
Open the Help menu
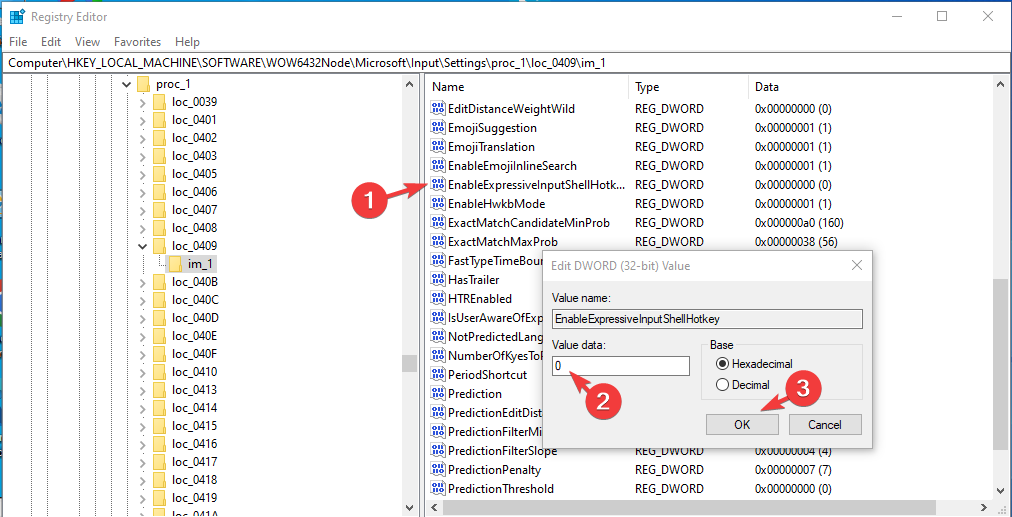pos(187,42)
